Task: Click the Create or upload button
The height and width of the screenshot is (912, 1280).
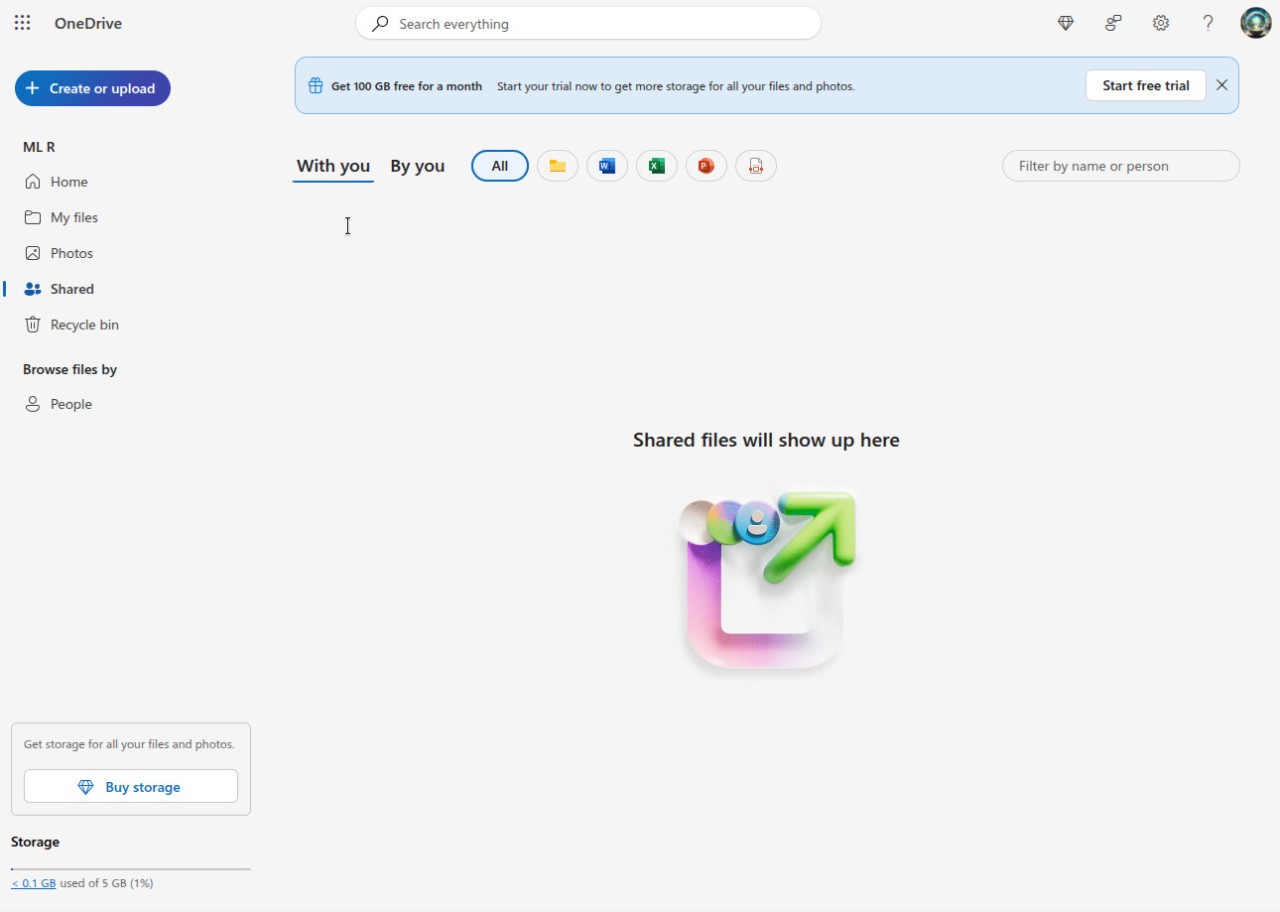Action: pos(92,88)
